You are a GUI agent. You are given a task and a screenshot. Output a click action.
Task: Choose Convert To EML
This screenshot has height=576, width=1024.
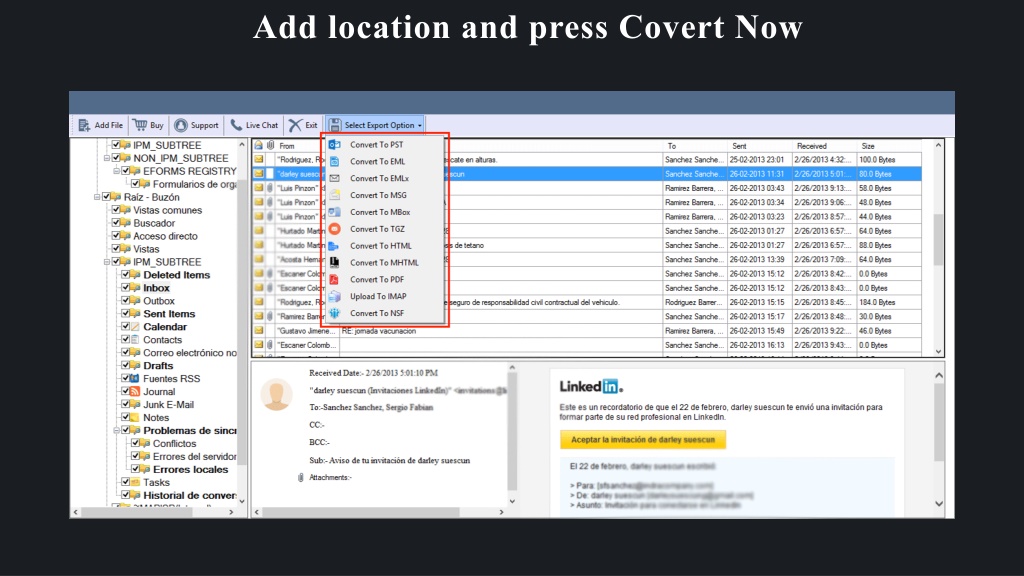377,161
